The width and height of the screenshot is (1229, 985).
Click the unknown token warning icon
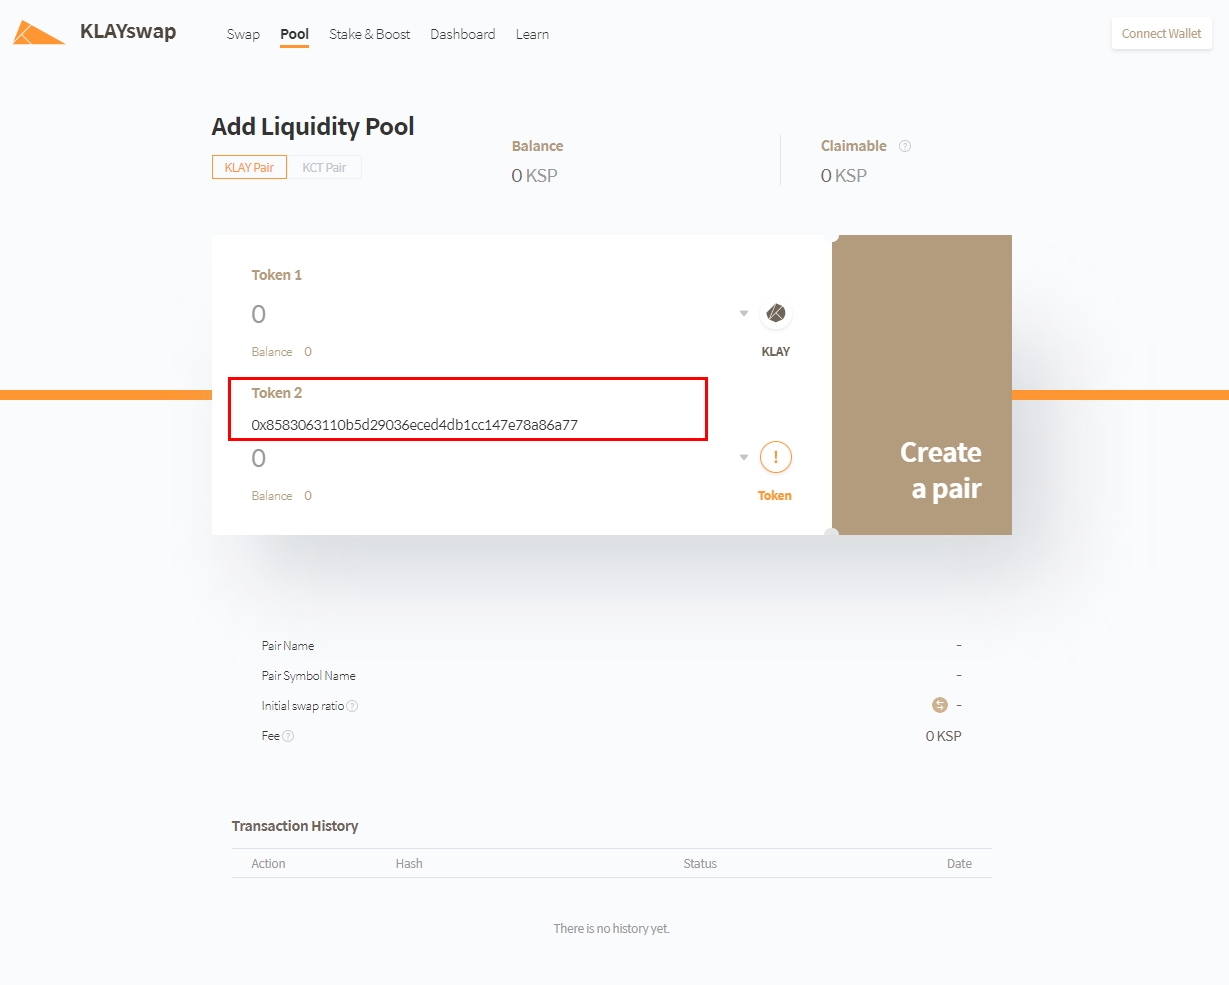point(775,458)
